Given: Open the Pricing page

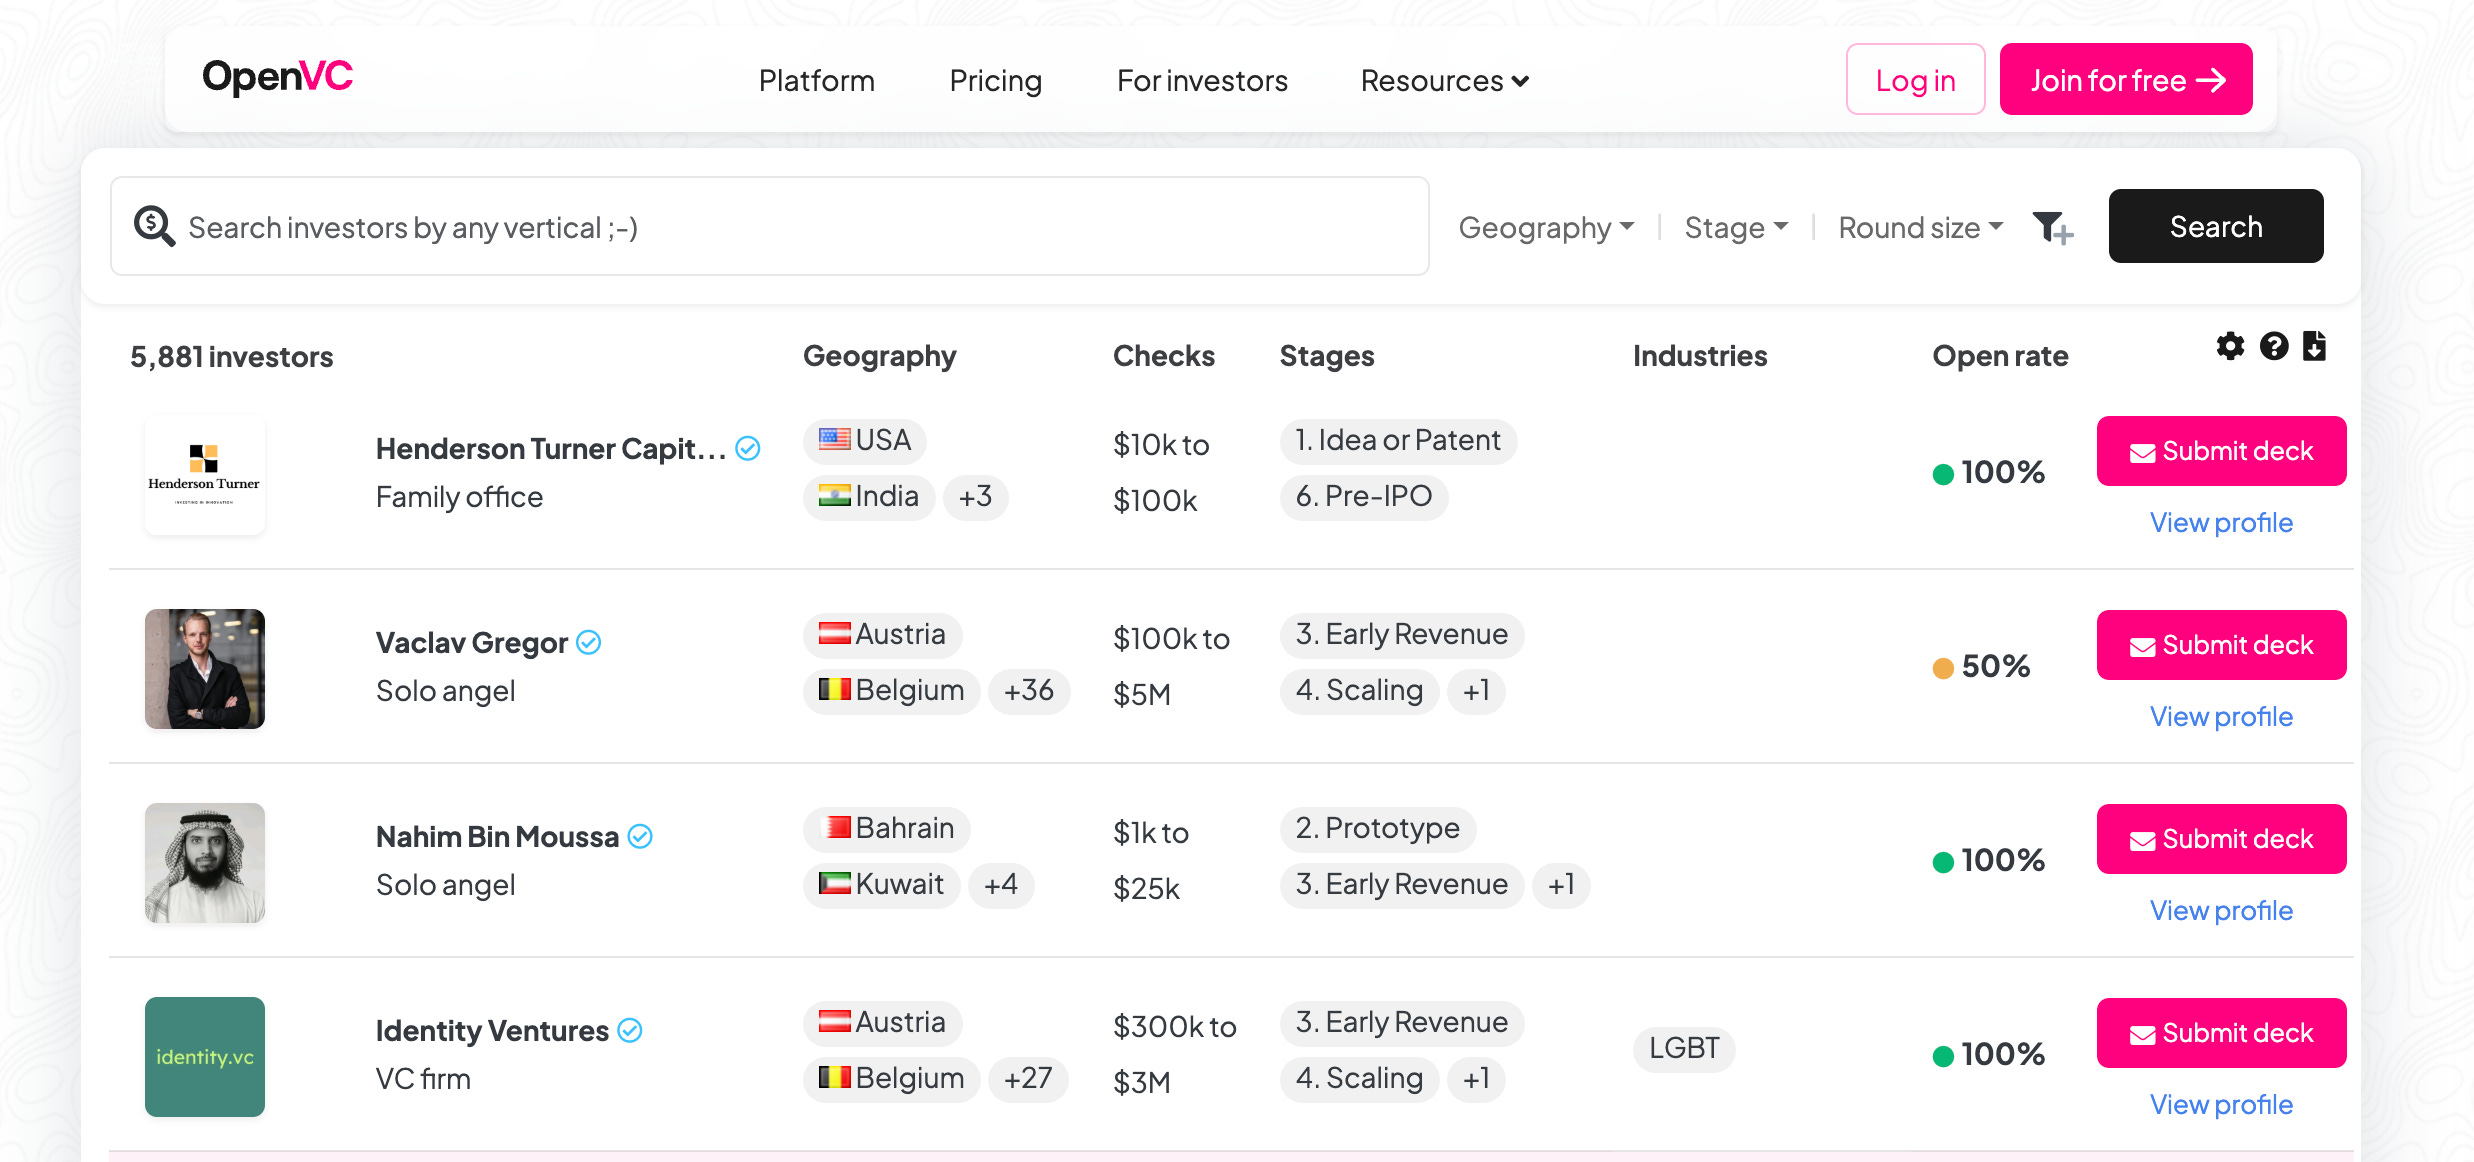Looking at the screenshot, I should pos(996,80).
